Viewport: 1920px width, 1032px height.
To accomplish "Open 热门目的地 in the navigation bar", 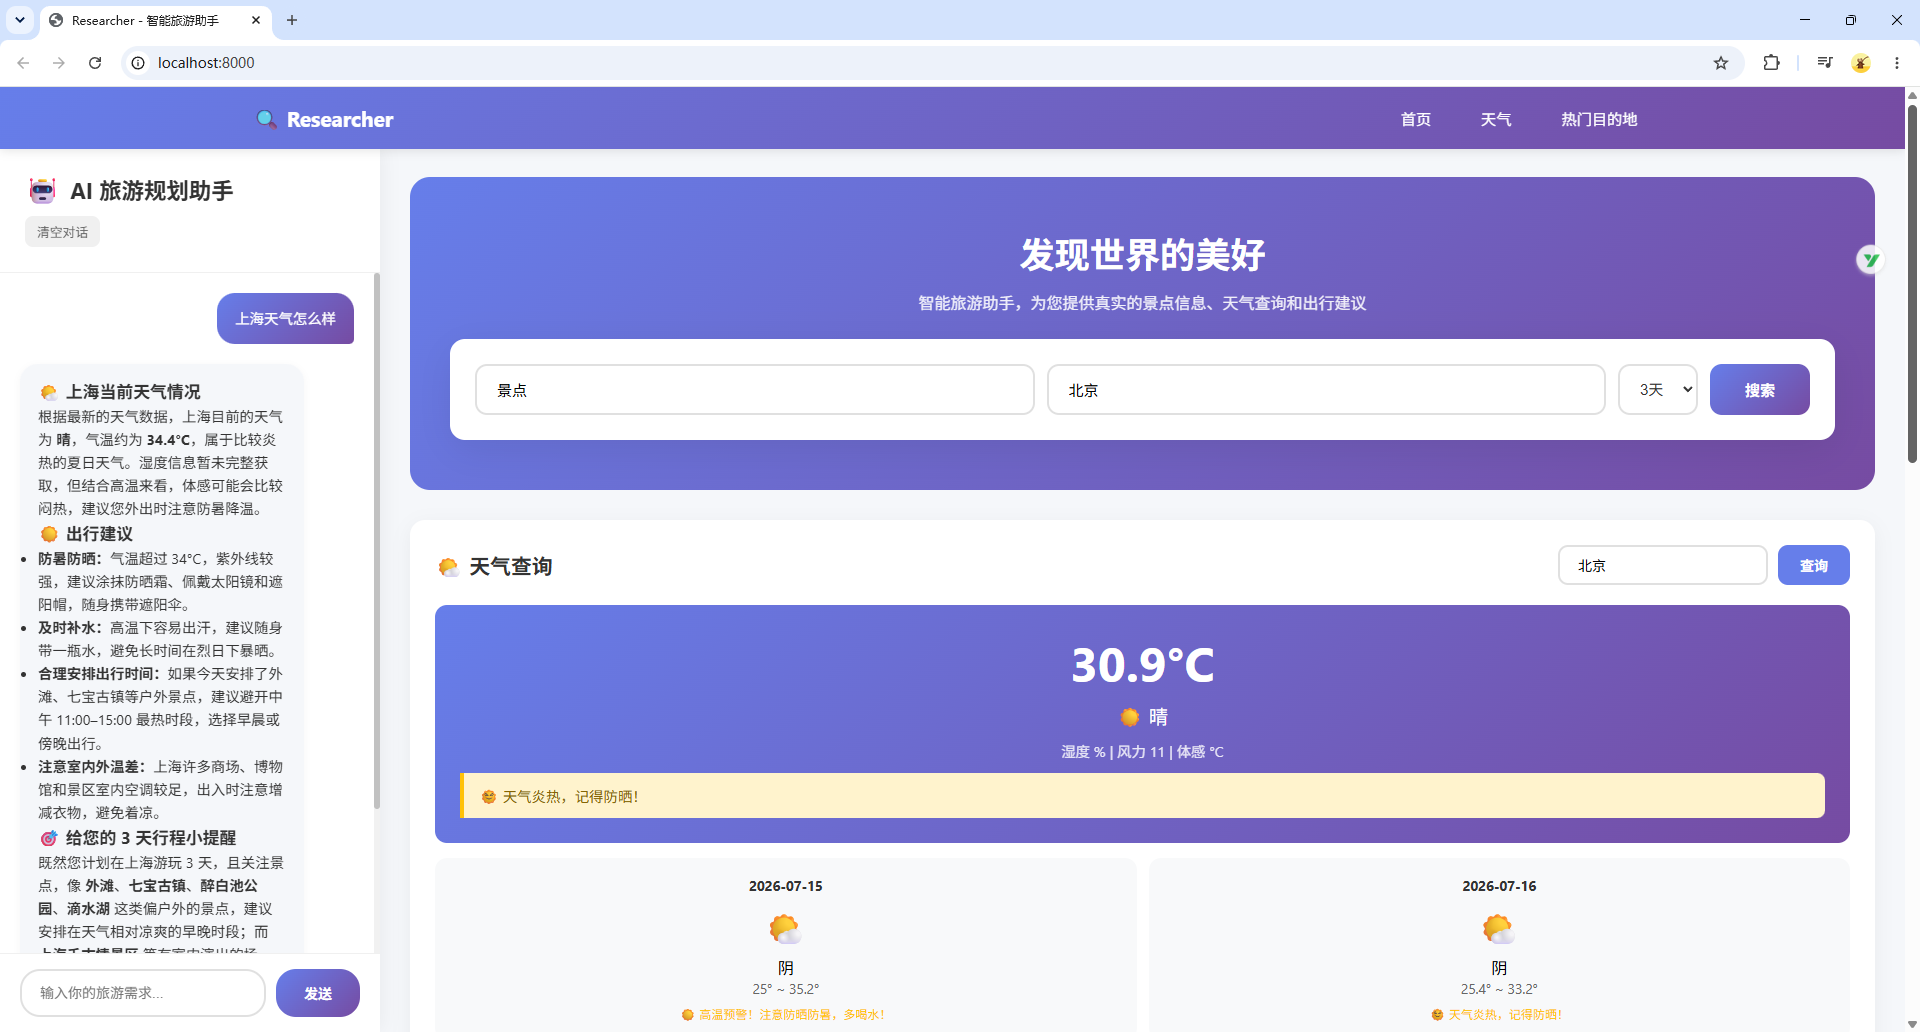I will coord(1599,119).
